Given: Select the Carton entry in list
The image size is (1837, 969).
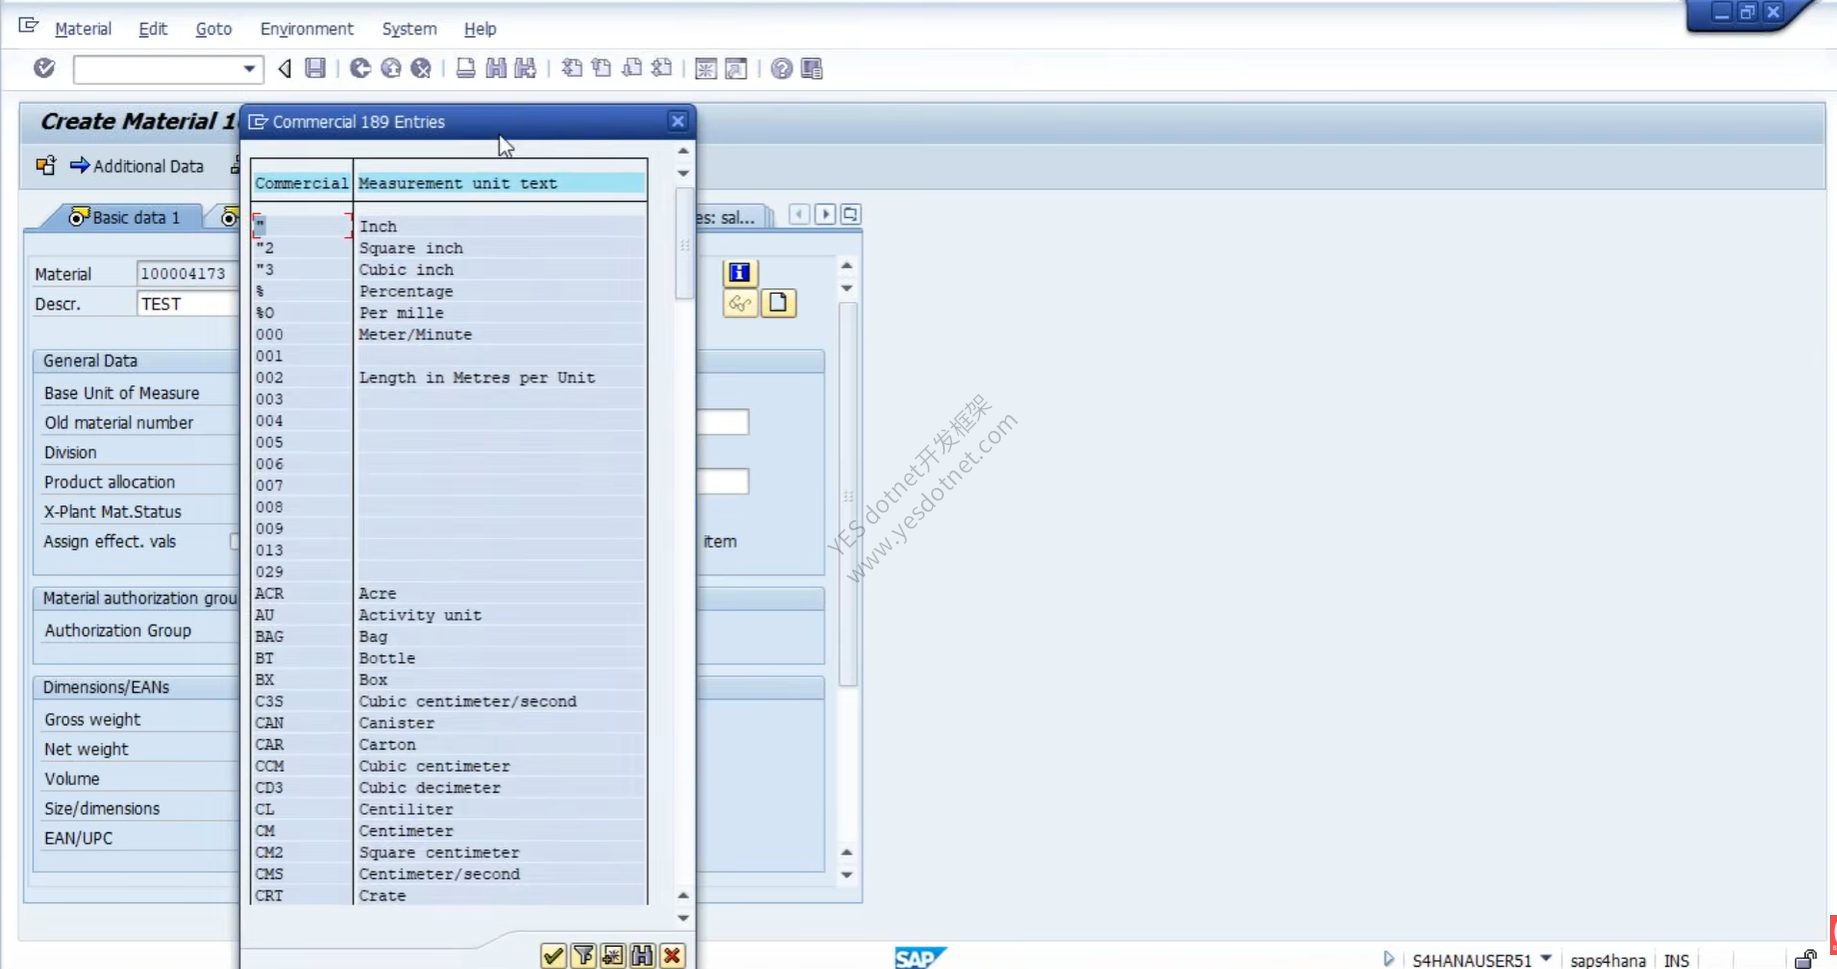Looking at the screenshot, I should [449, 744].
